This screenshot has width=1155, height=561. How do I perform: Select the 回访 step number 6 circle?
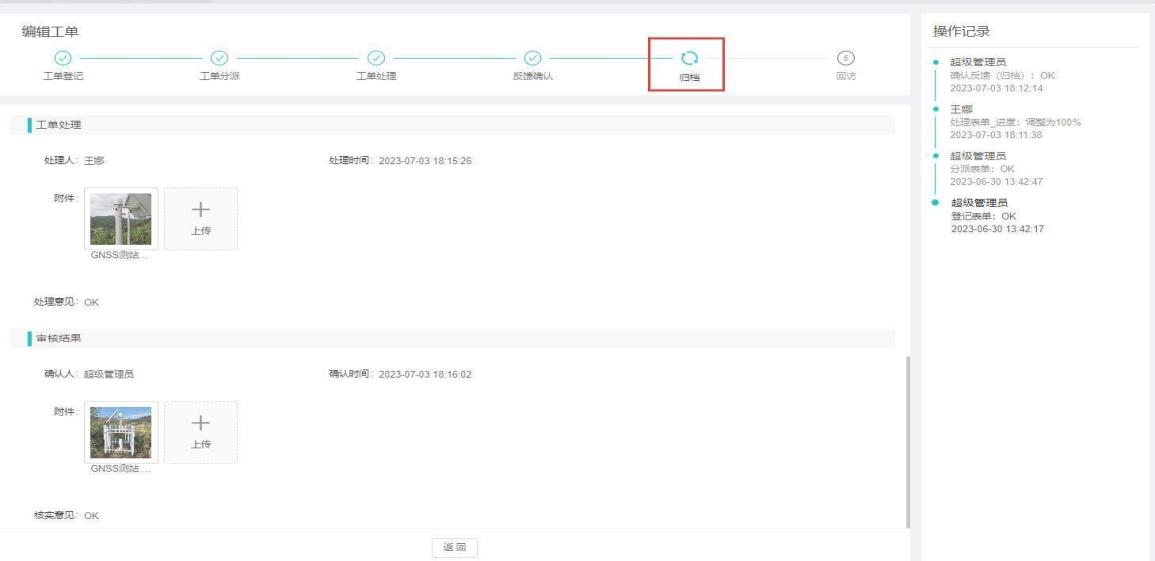tap(845, 58)
